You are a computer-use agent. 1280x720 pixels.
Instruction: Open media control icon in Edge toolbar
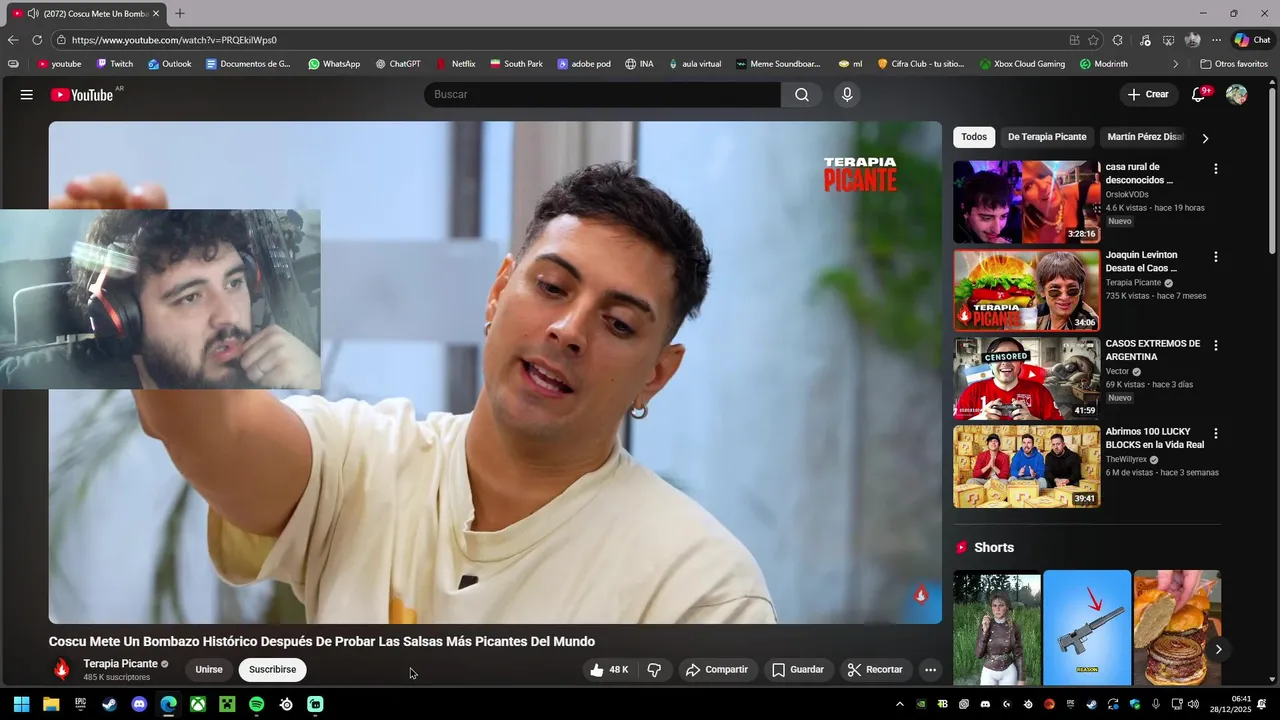click(1145, 40)
